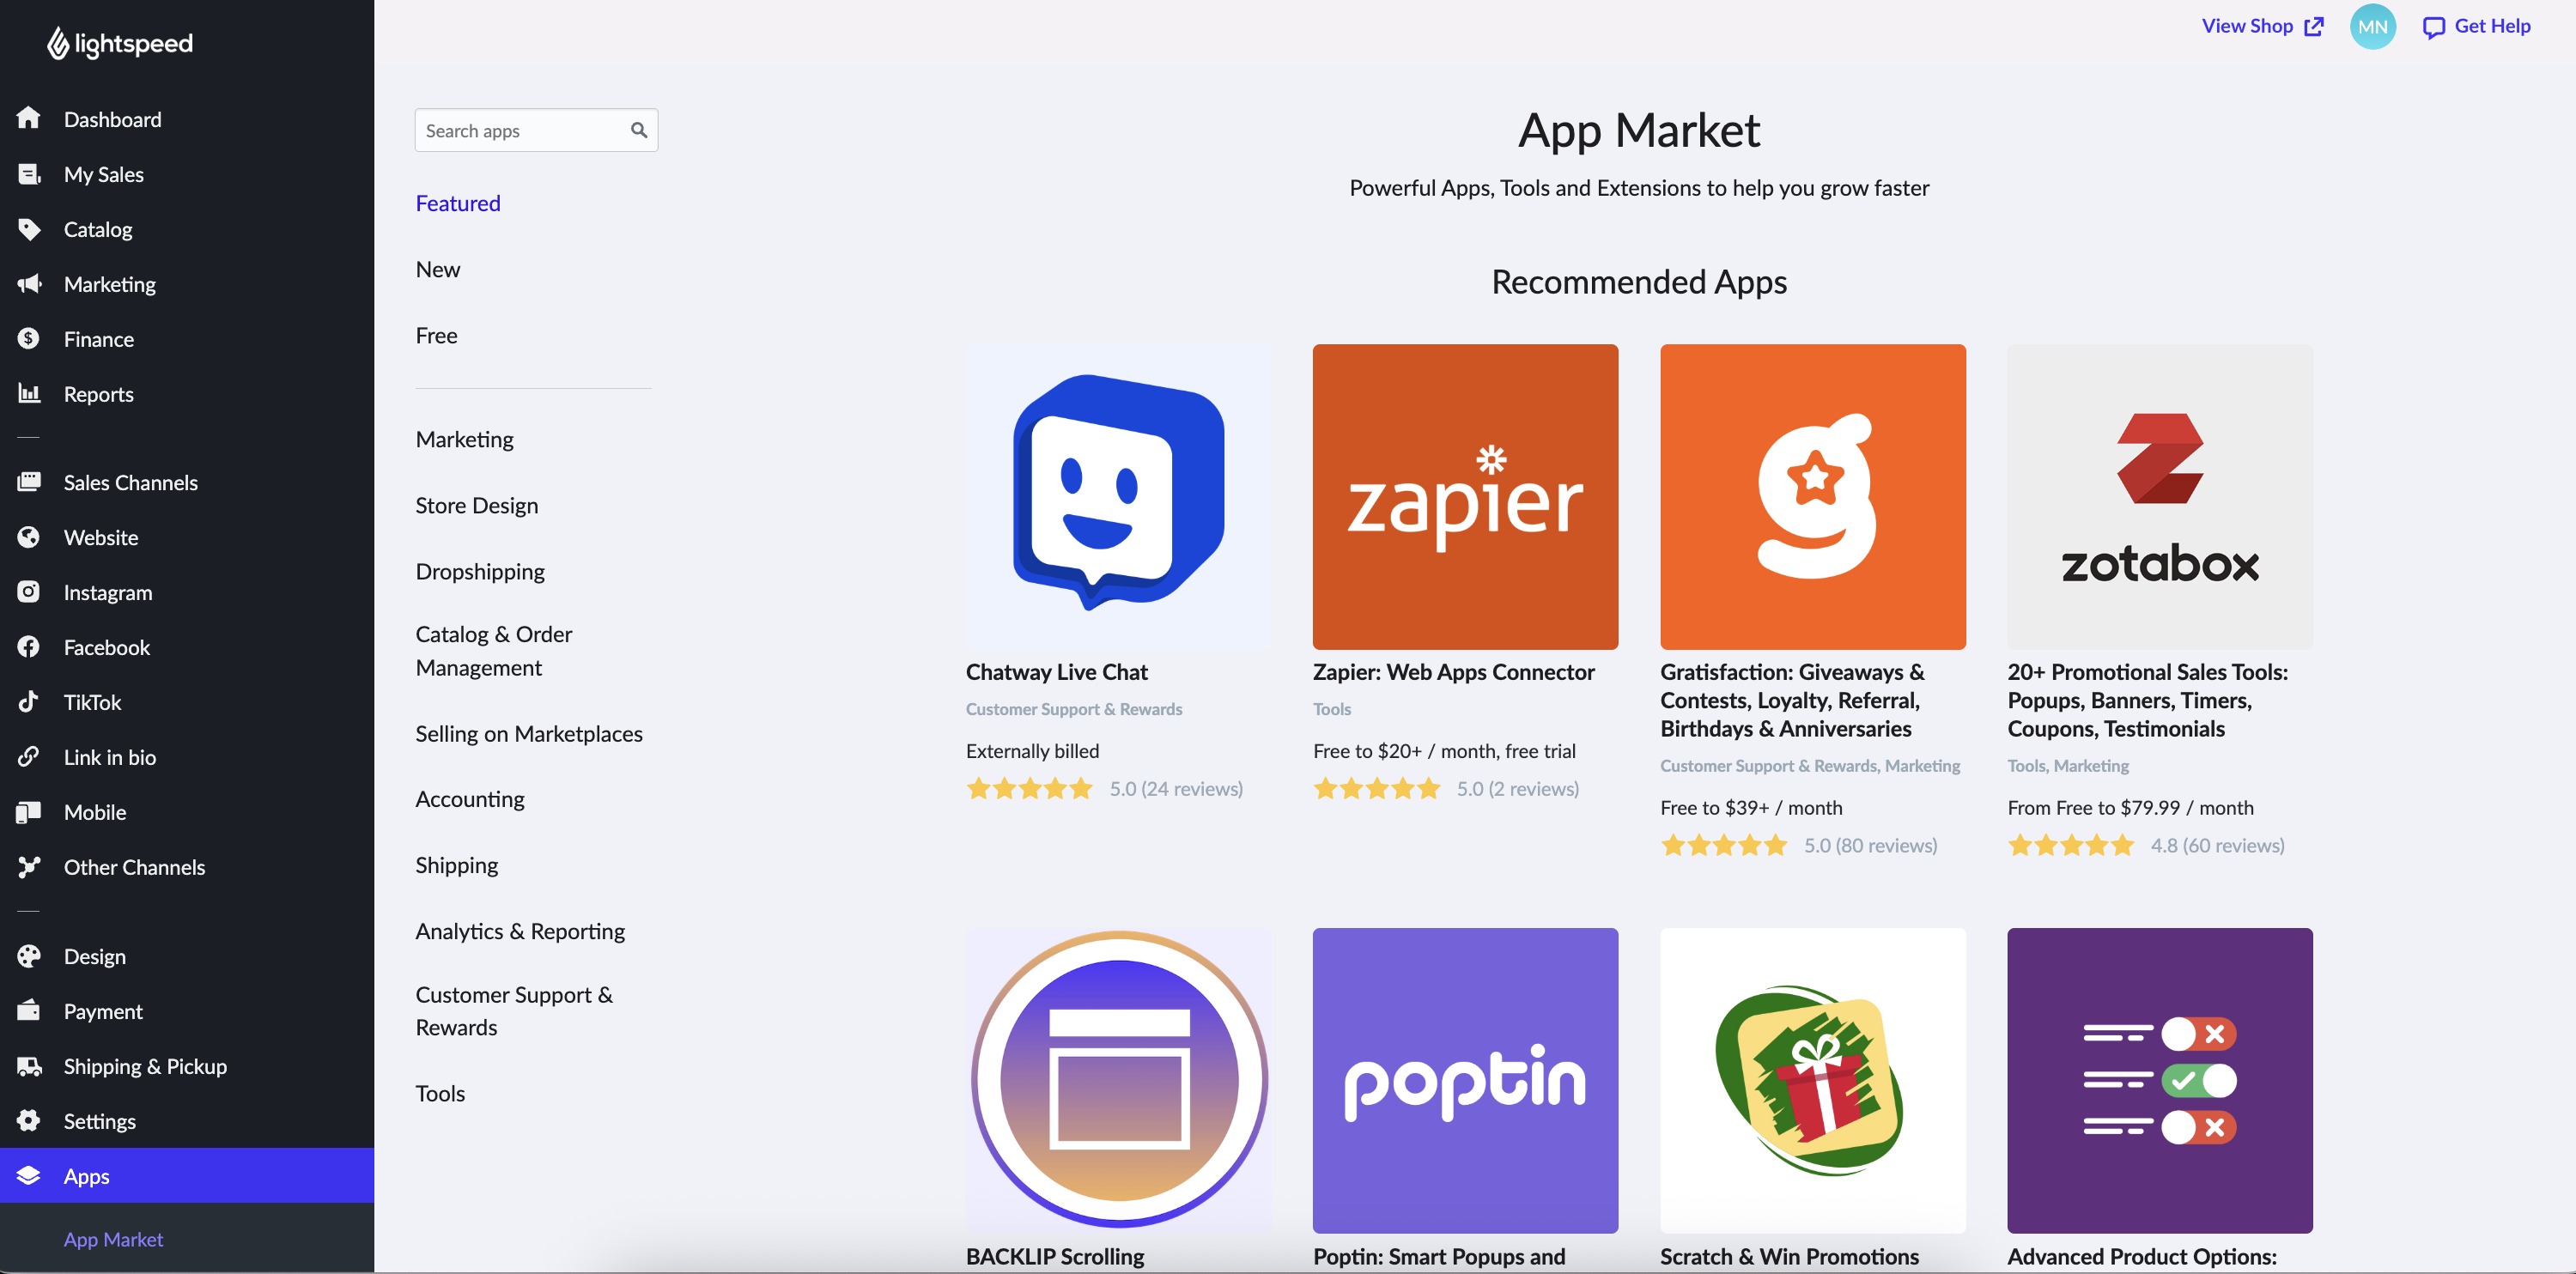2576x1274 pixels.
Task: Select the New apps category
Action: pos(437,268)
